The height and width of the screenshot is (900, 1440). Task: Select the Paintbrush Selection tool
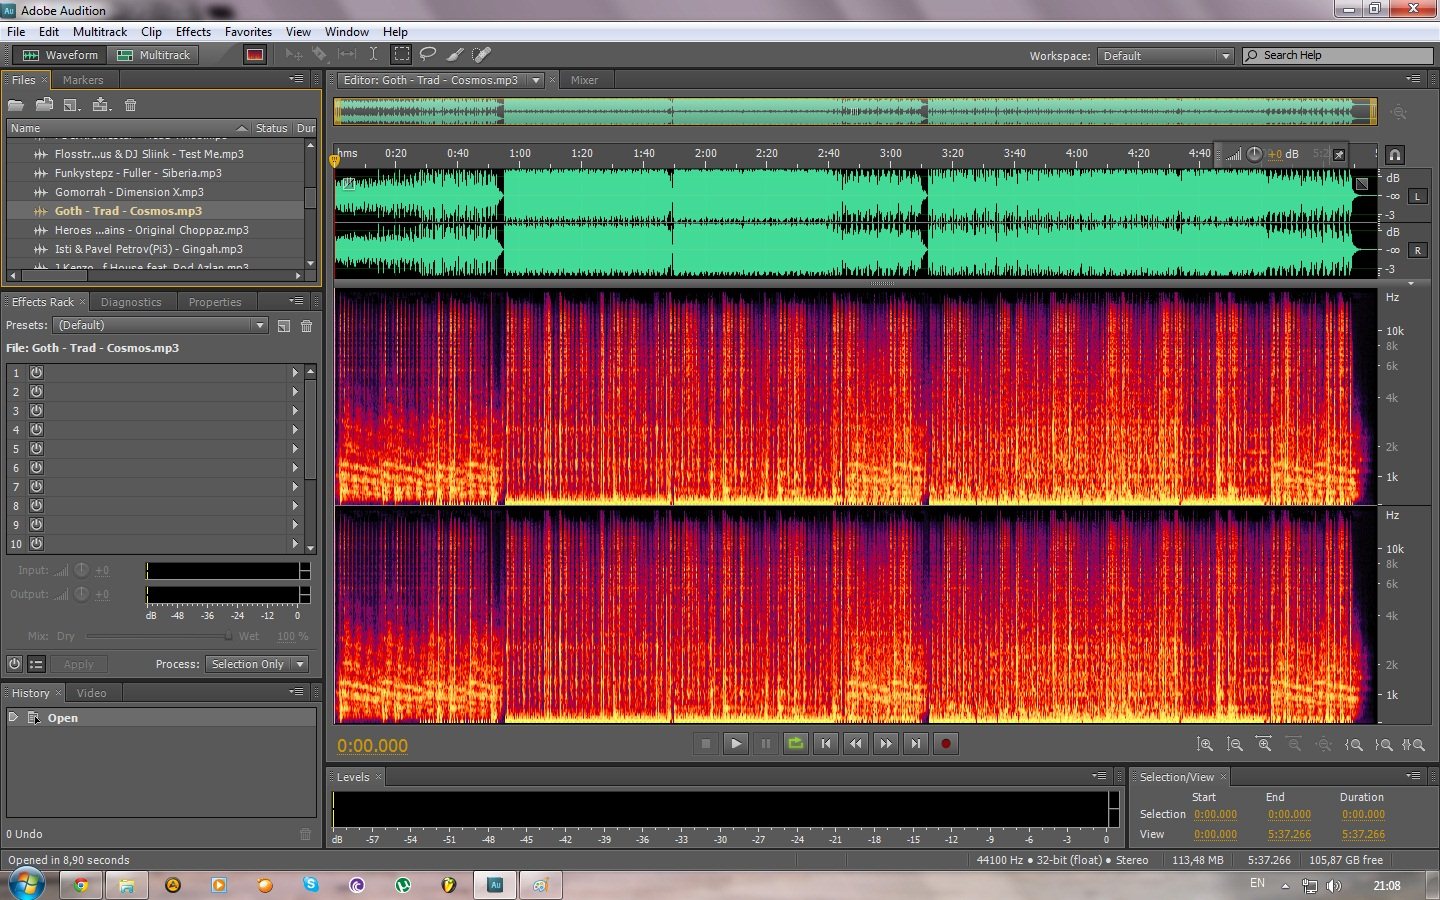(x=455, y=54)
